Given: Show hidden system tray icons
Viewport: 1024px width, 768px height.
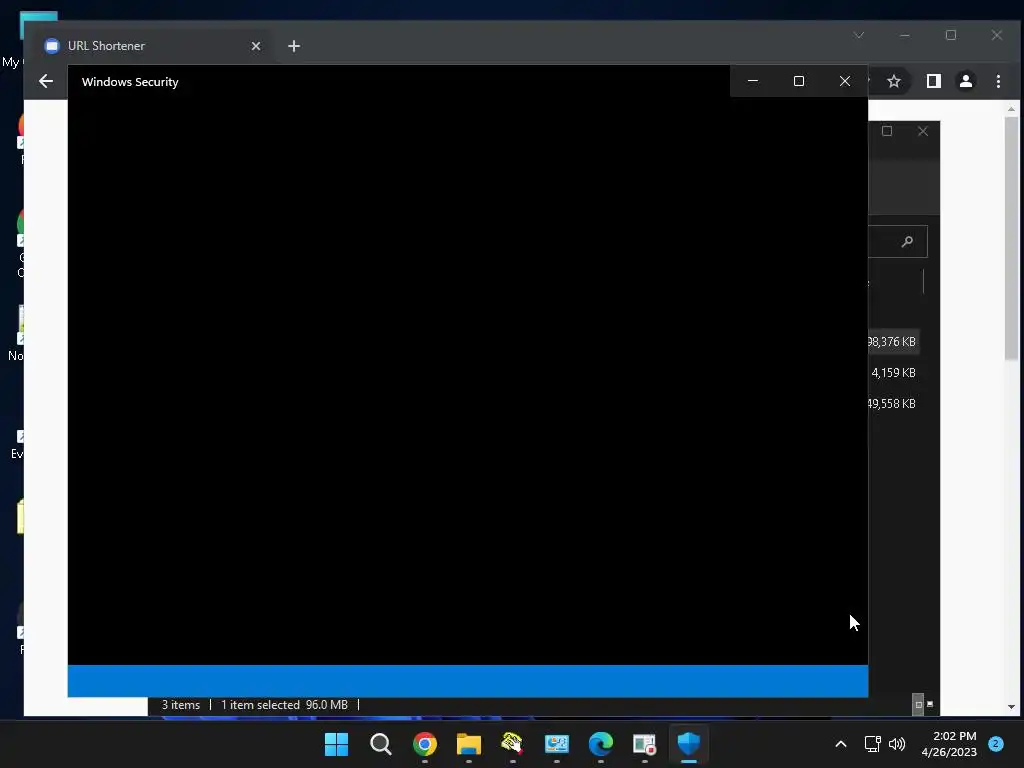Looking at the screenshot, I should point(841,744).
